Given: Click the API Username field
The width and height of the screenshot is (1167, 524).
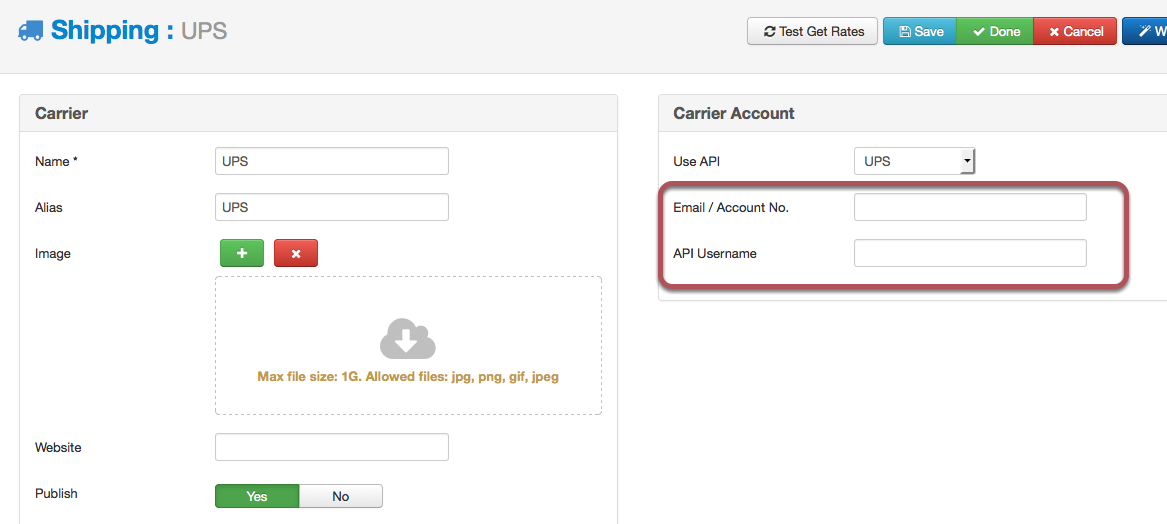Looking at the screenshot, I should coord(970,253).
